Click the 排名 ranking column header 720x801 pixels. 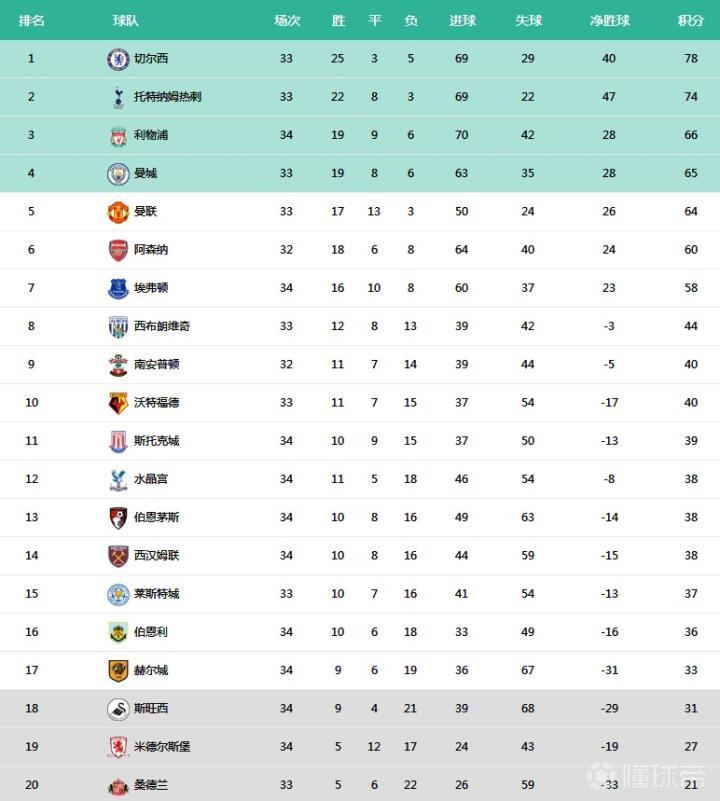point(31,20)
